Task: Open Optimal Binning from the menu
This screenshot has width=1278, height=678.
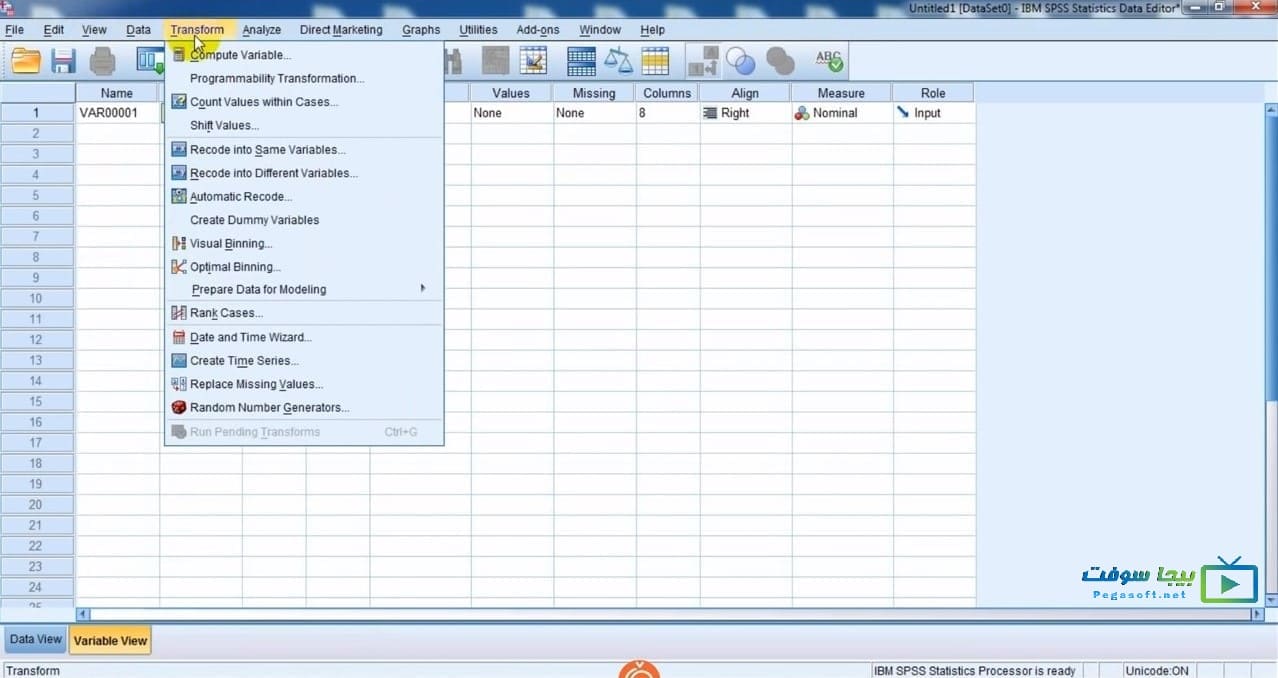Action: point(304,267)
